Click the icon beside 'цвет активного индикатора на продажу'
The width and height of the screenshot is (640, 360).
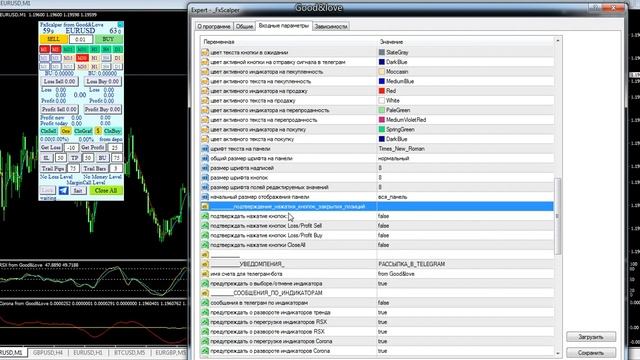click(x=205, y=91)
